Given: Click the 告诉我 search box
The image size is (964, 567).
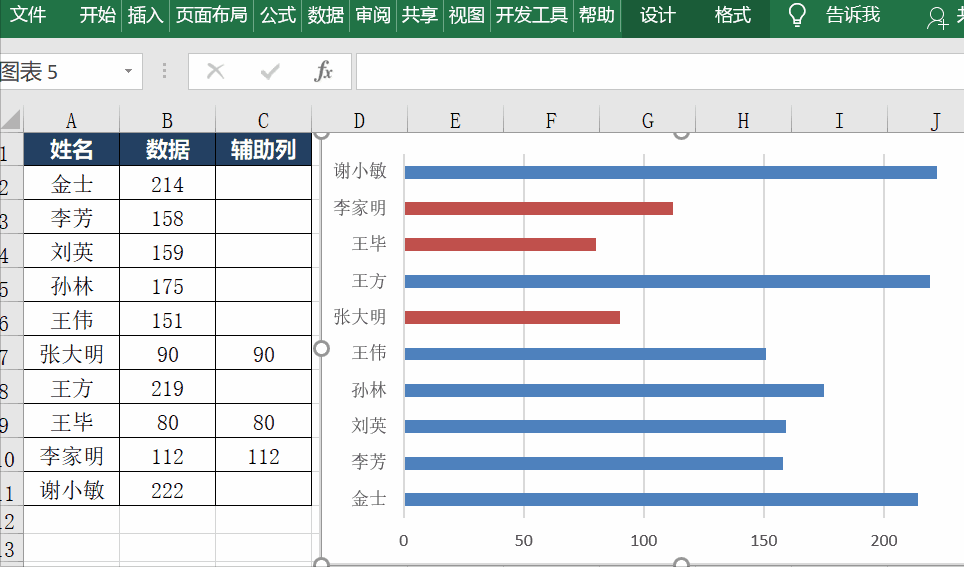Looking at the screenshot, I should tap(853, 15).
